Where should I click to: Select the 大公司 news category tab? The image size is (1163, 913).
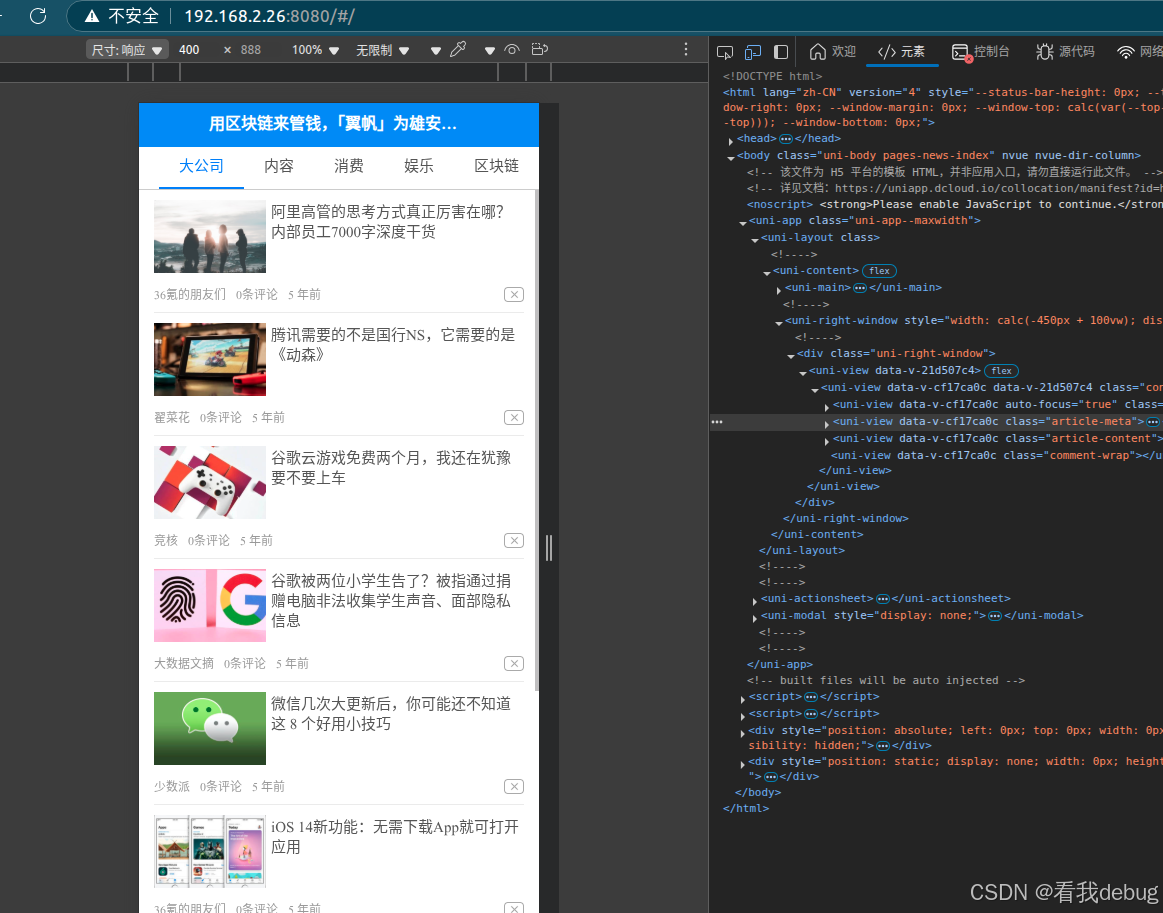(202, 166)
